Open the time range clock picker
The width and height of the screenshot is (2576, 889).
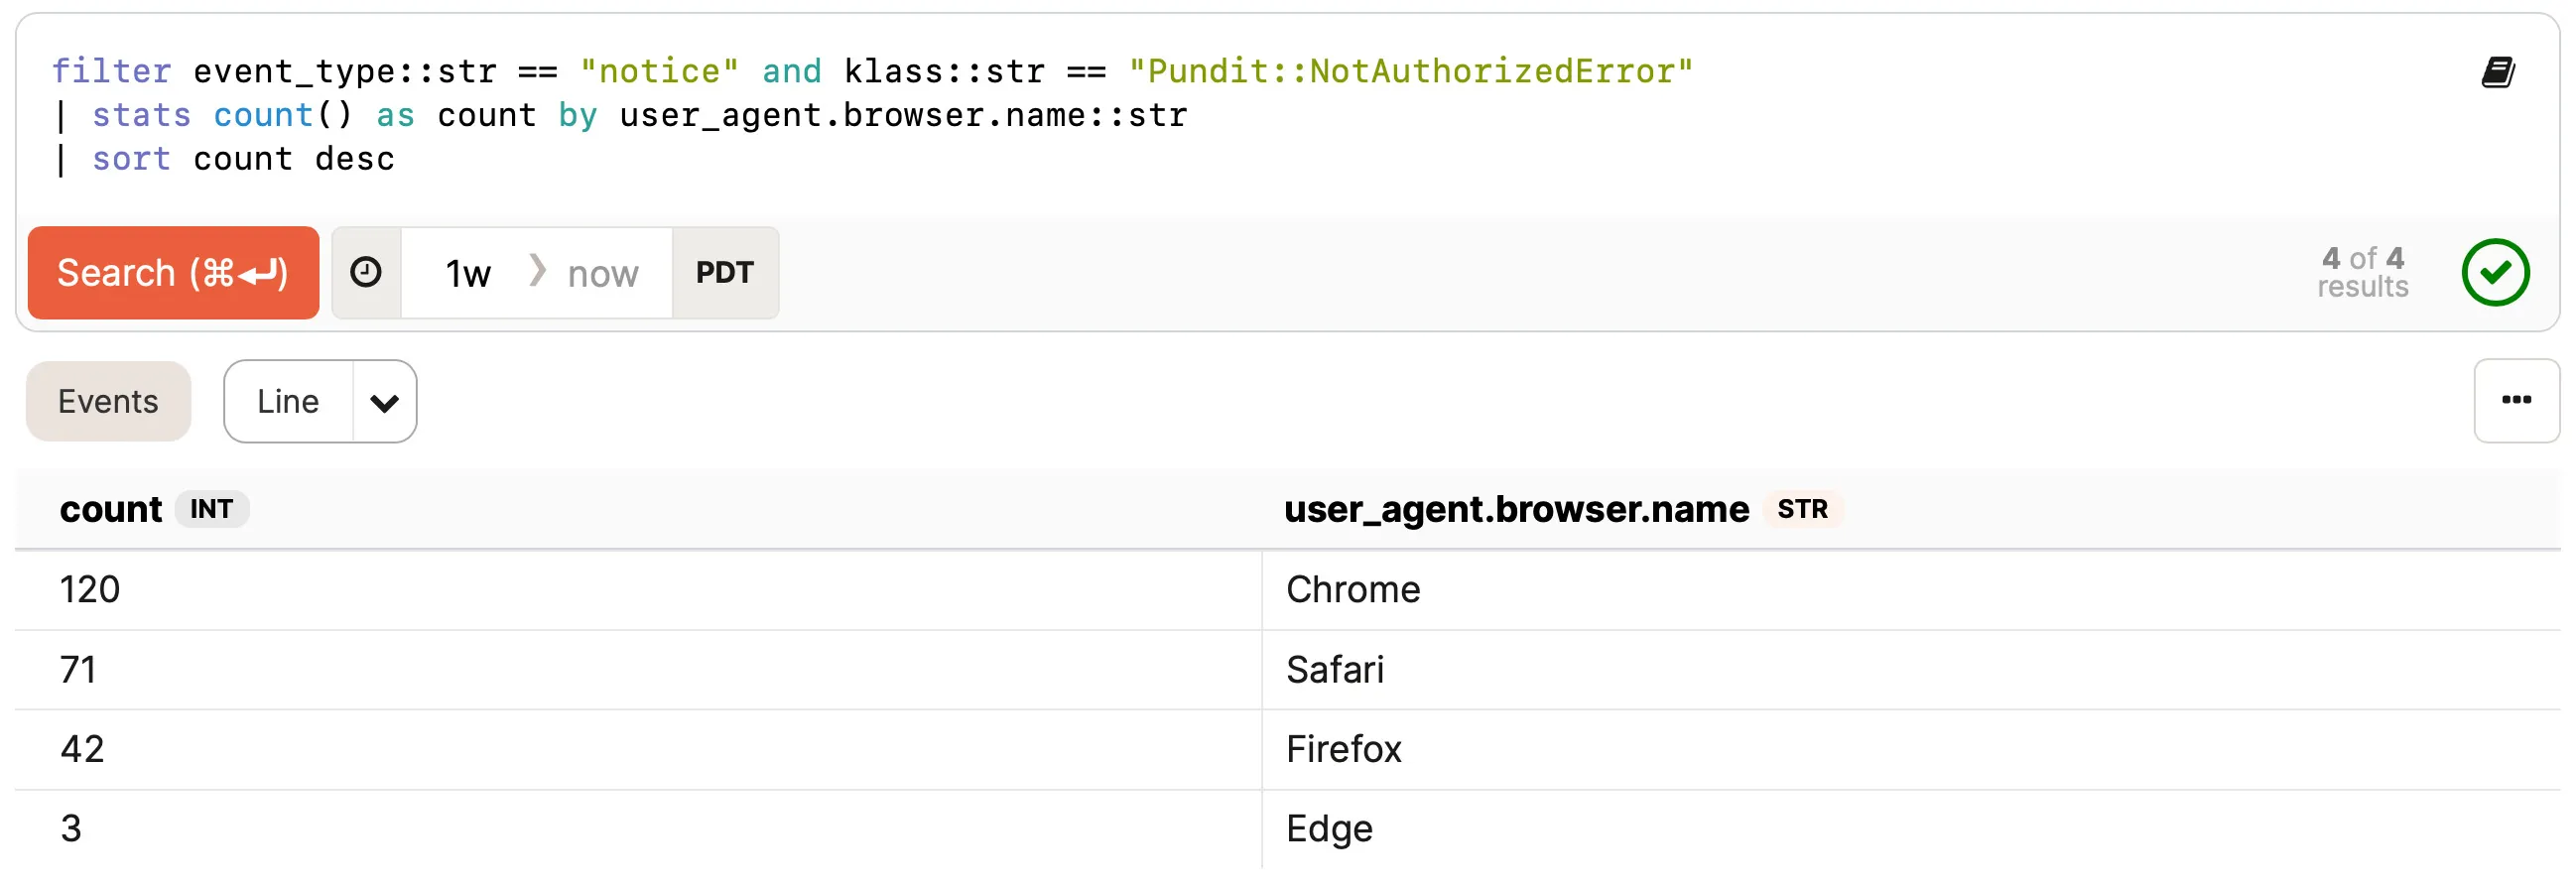pyautogui.click(x=366, y=271)
